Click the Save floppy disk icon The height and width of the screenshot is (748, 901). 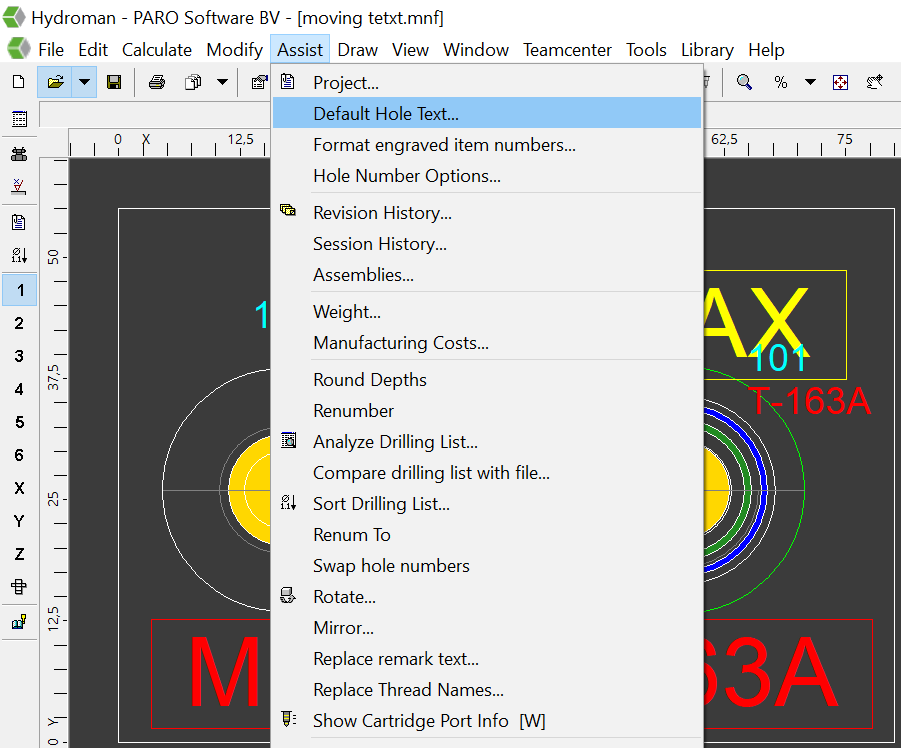point(114,82)
